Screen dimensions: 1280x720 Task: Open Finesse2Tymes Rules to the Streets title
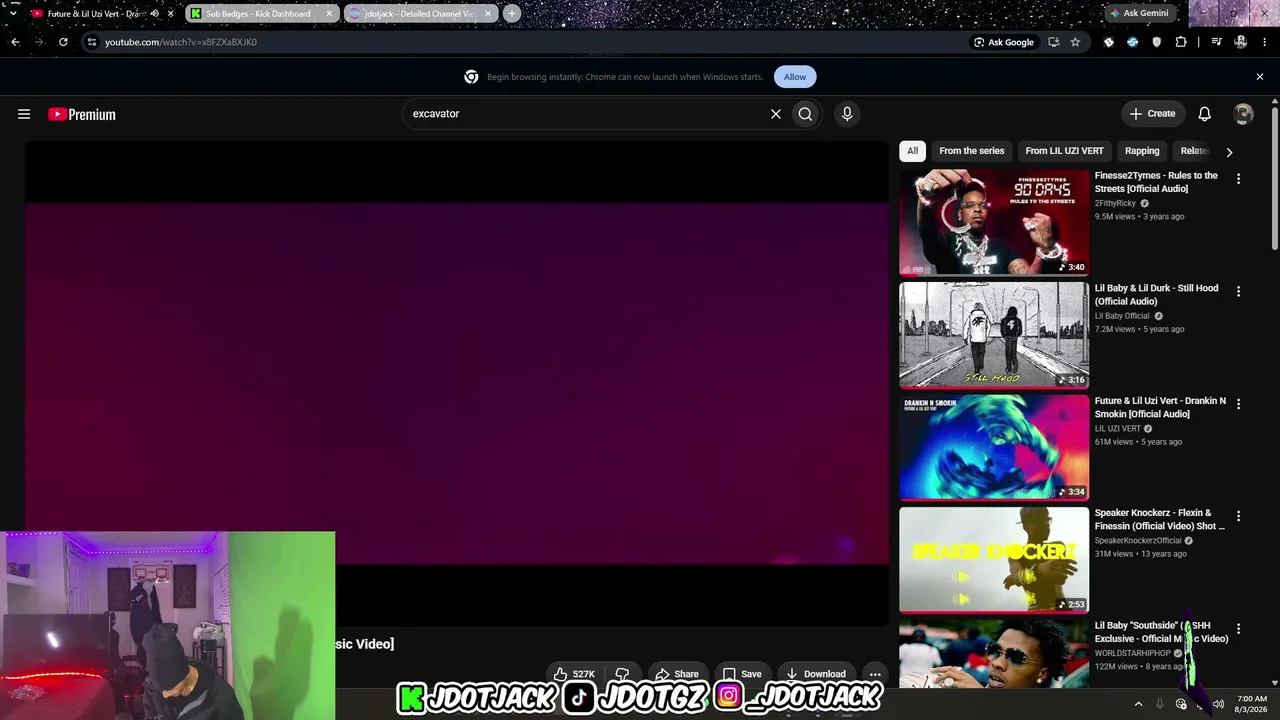coord(1156,182)
